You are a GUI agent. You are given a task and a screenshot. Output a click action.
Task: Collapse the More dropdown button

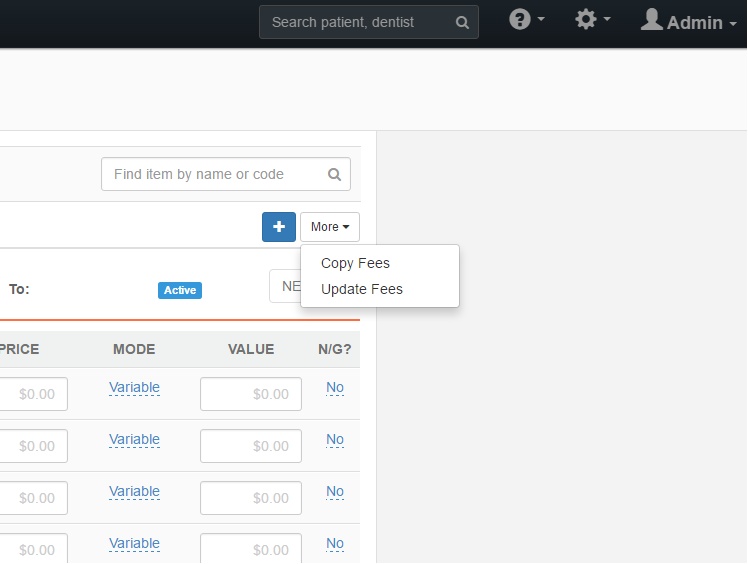click(x=329, y=227)
